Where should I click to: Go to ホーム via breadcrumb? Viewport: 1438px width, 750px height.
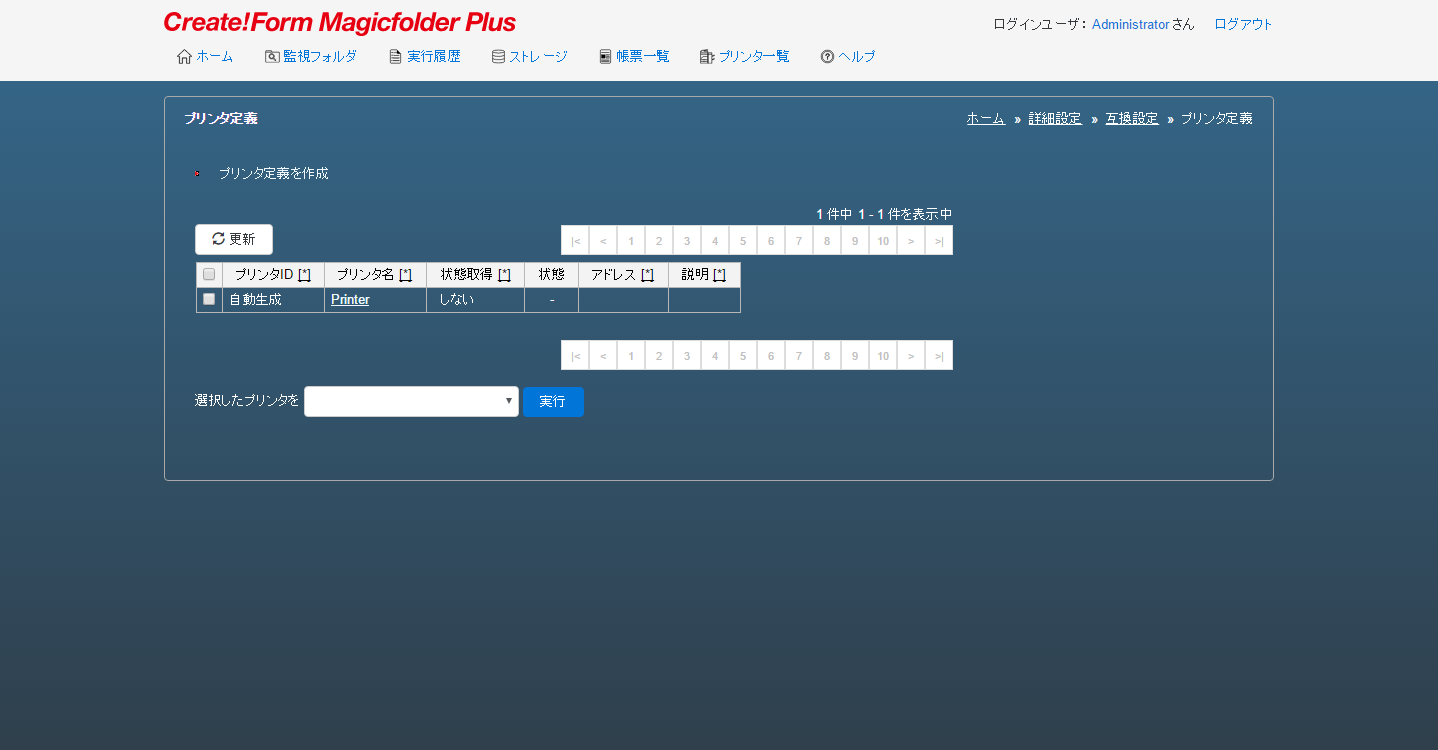tap(985, 118)
